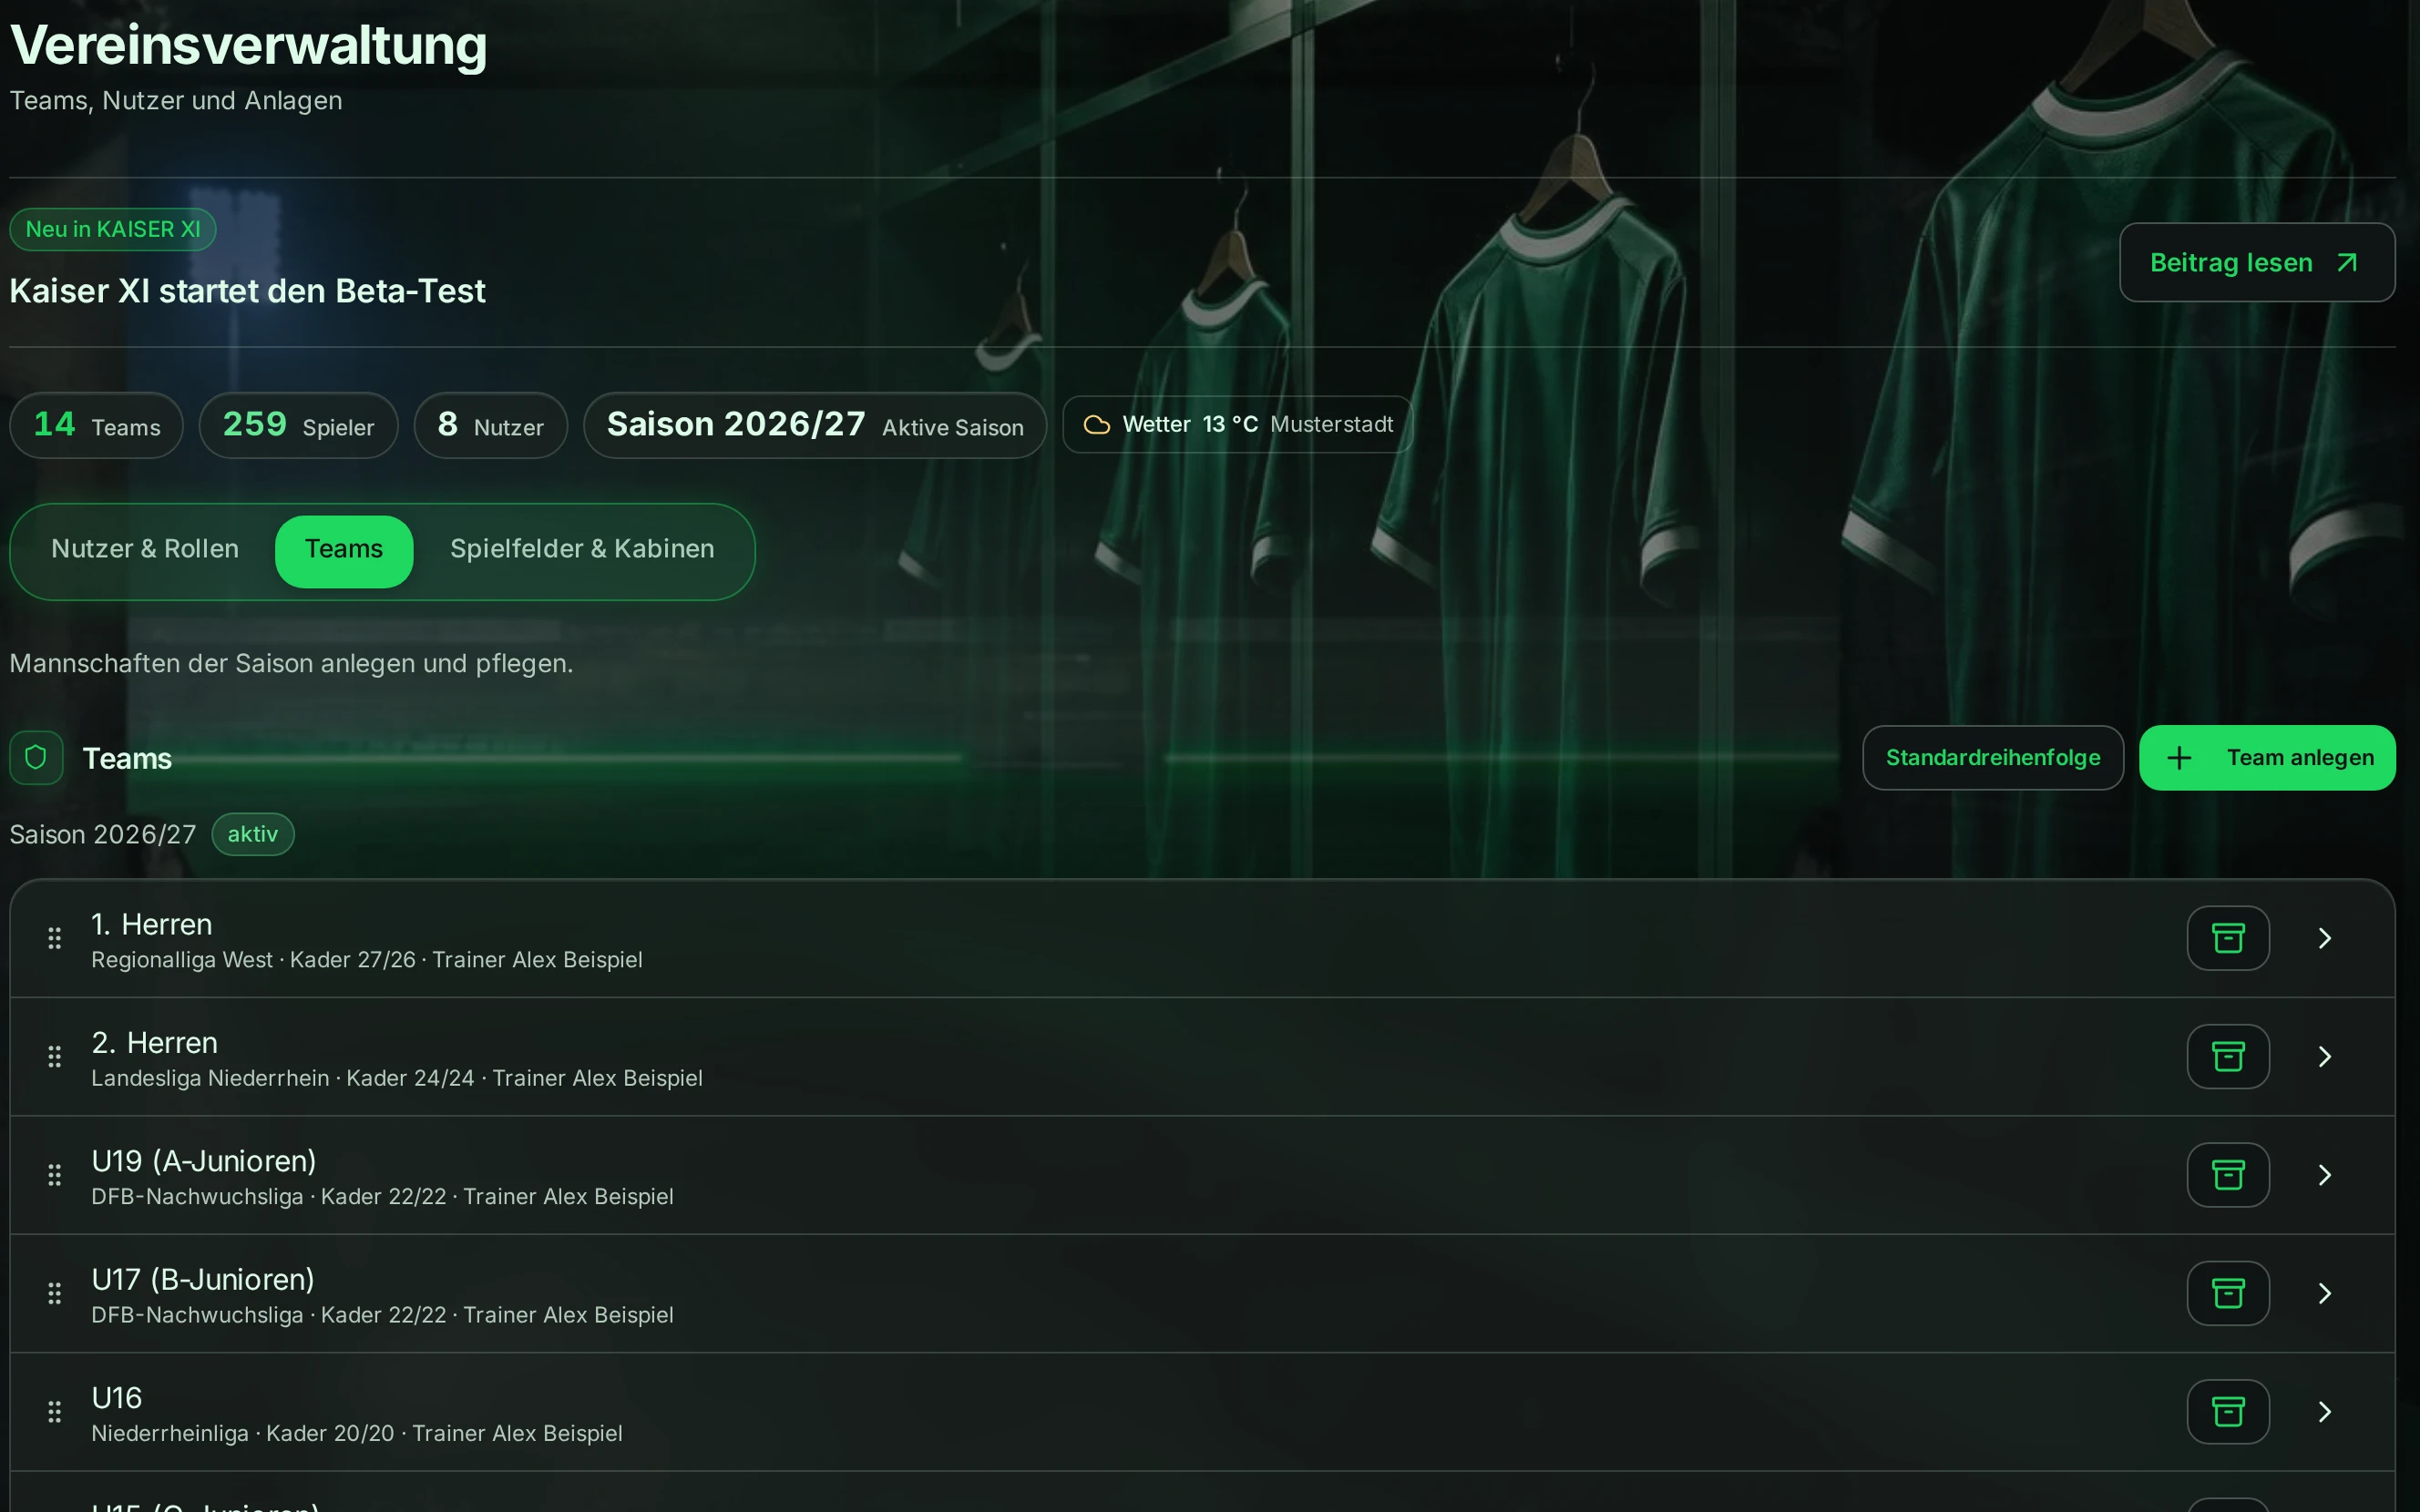The width and height of the screenshot is (2420, 1512).
Task: Click the 1. Herren team name
Action: pyautogui.click(x=152, y=924)
